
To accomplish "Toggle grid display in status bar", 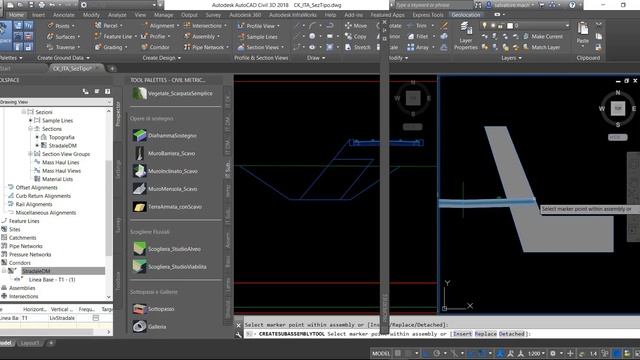I will (398, 353).
